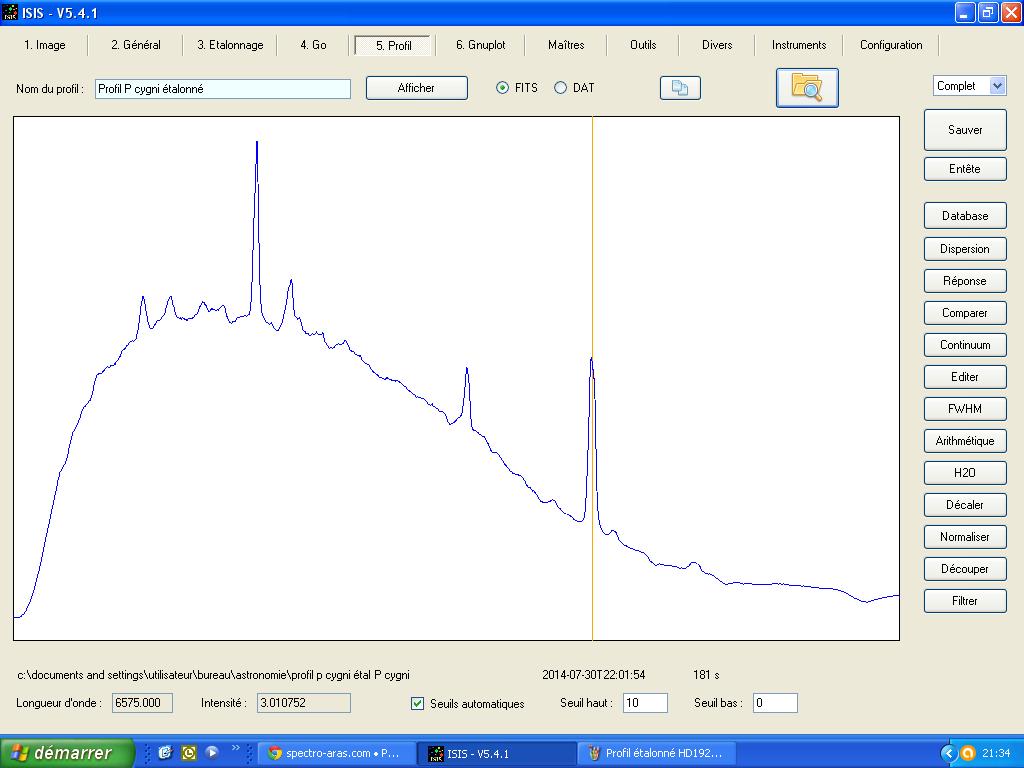This screenshot has height=768, width=1024.
Task: Click the copy profile icon button
Action: click(x=680, y=88)
